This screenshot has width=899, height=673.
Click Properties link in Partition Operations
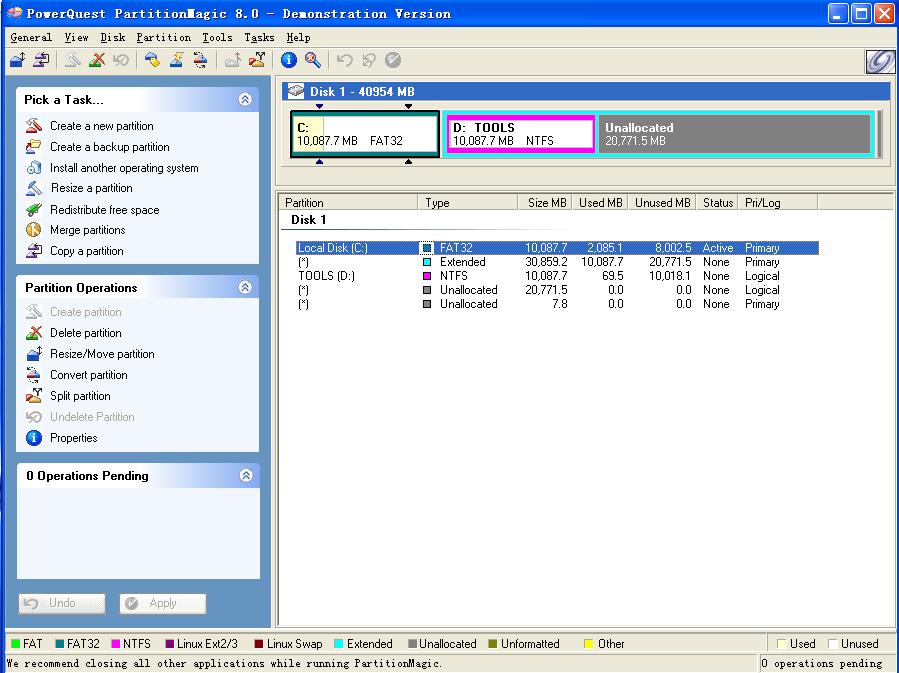tap(73, 438)
